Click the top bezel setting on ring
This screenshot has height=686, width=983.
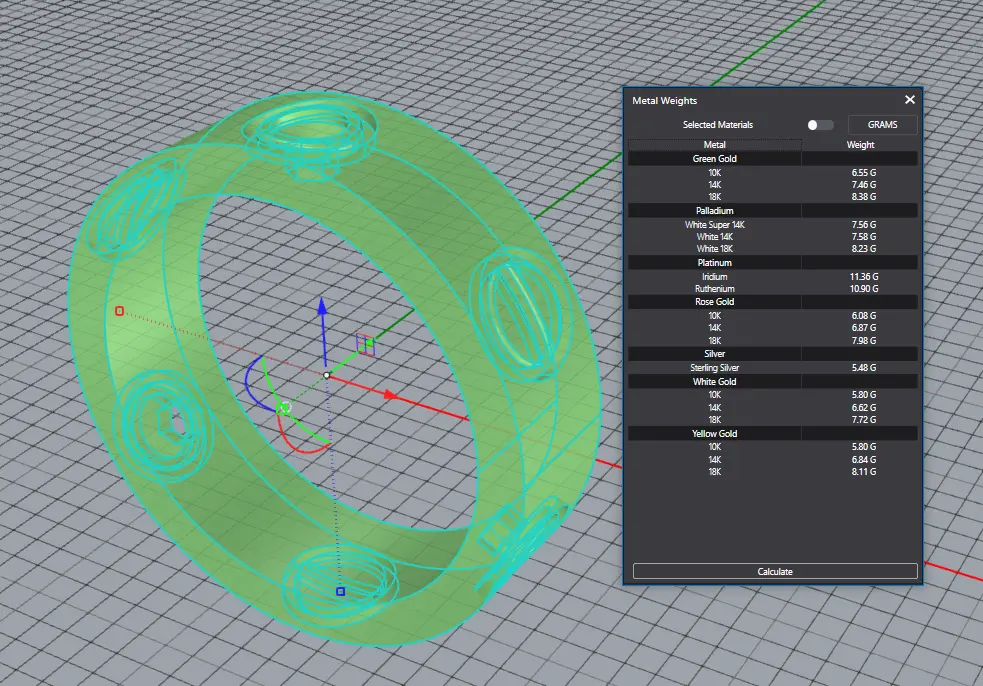tap(310, 138)
